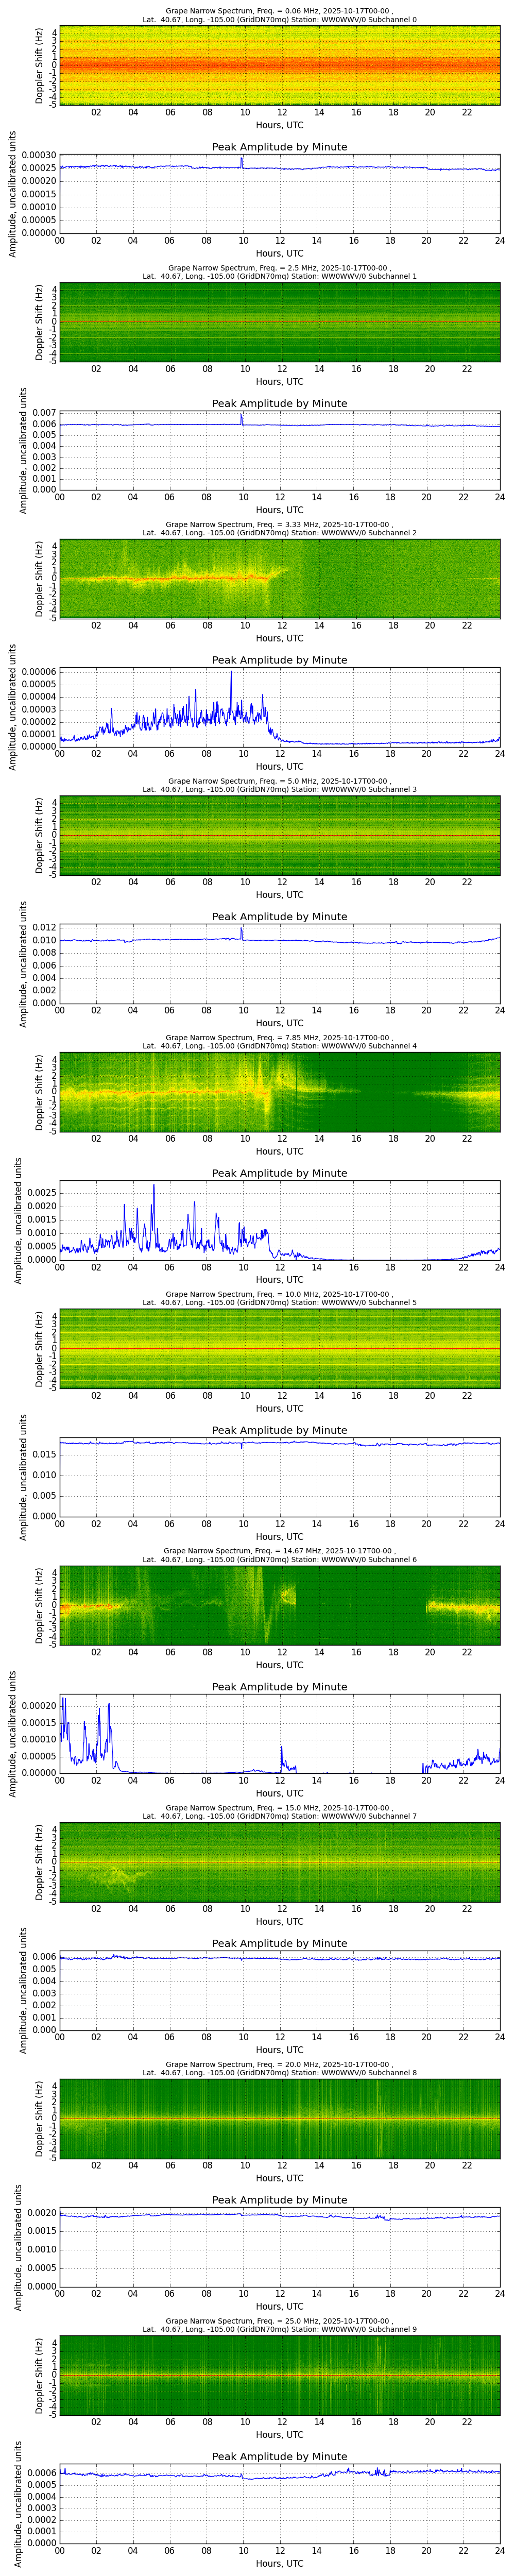
Task: Click the peak near 12 UTC in the 14.67 MHz amplitude plot
Action: (281, 1748)
